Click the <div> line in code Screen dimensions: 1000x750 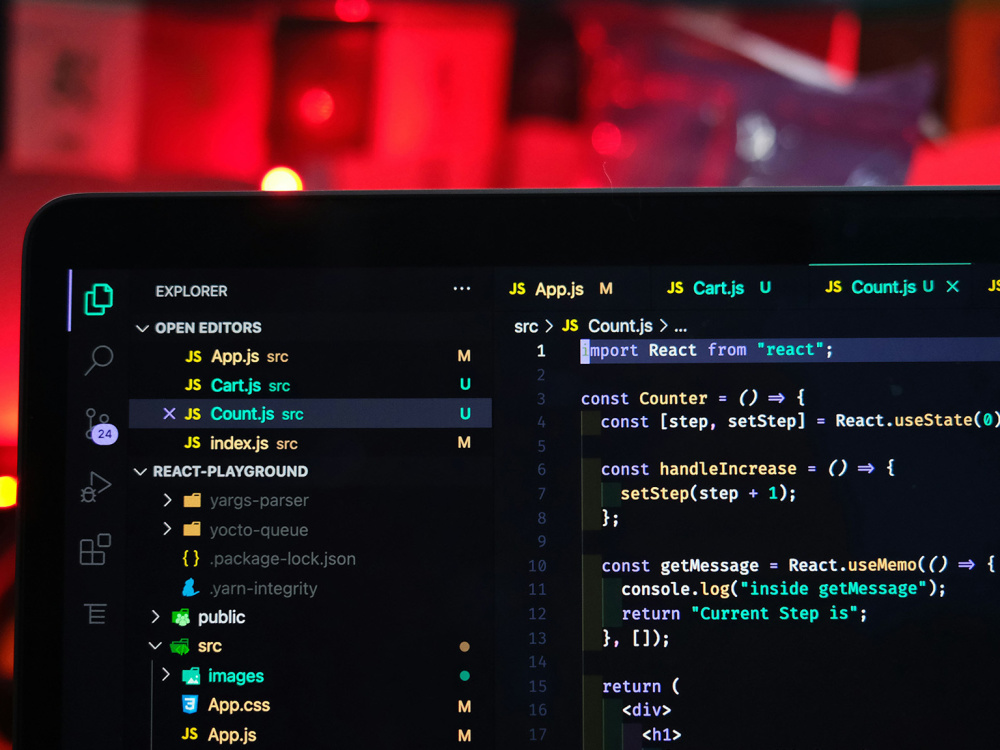coord(647,710)
